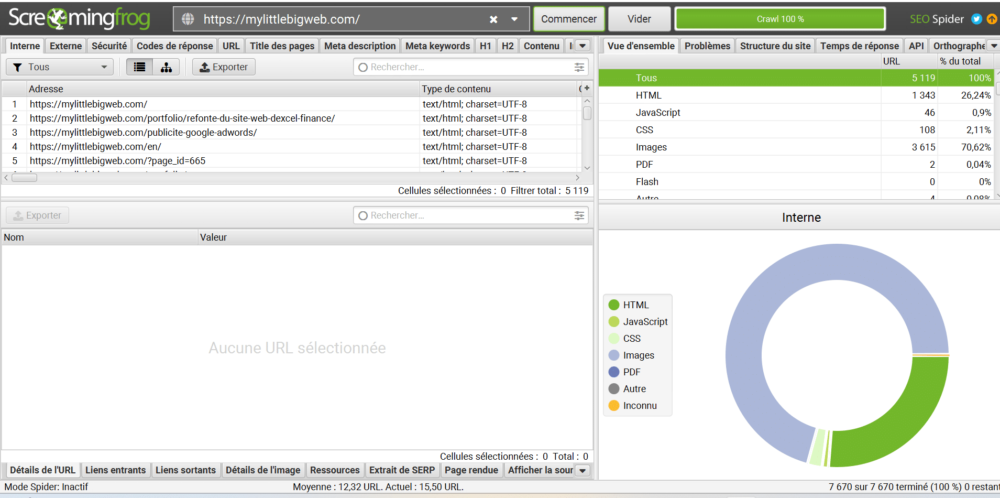This screenshot has height=498, width=1000.
Task: Select row https://mylittlebigweb.com/publicite-google-adwords/
Action: pyautogui.click(x=291, y=133)
